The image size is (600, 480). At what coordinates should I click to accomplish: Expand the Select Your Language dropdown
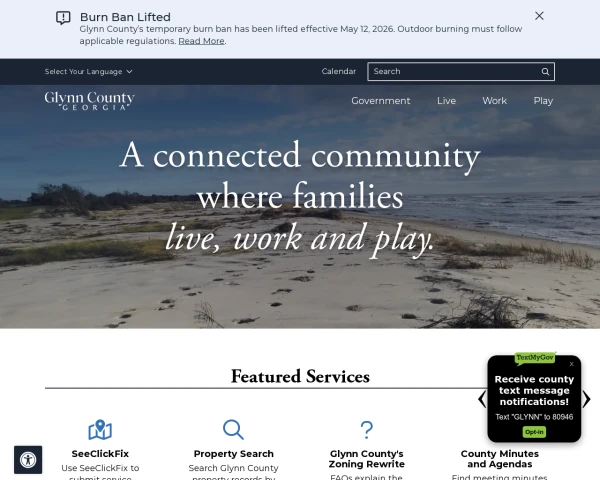[x=88, y=72]
